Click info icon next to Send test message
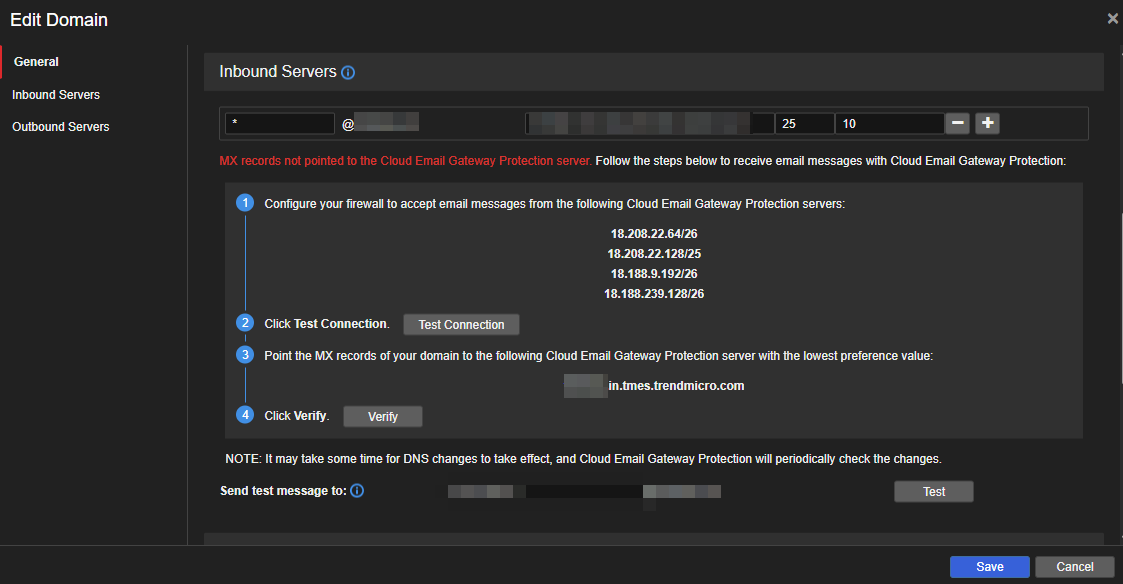Image resolution: width=1123 pixels, height=584 pixels. coord(357,491)
